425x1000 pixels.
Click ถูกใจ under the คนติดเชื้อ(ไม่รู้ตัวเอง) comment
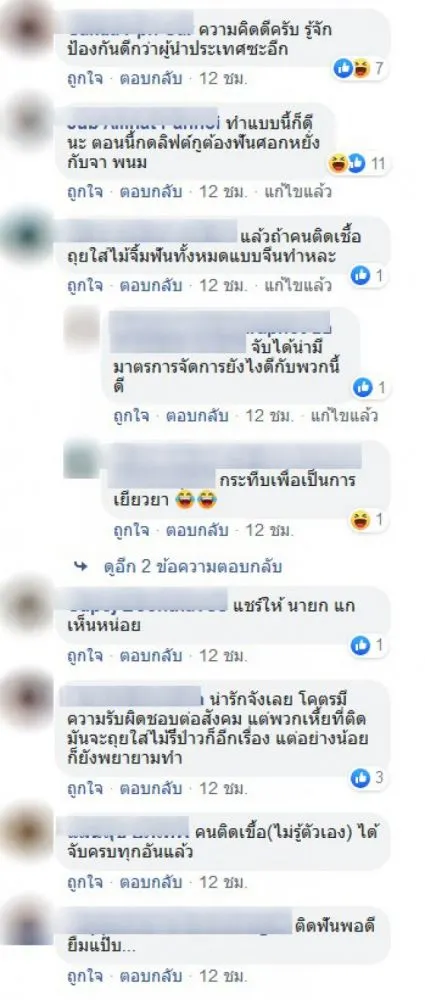tap(85, 883)
